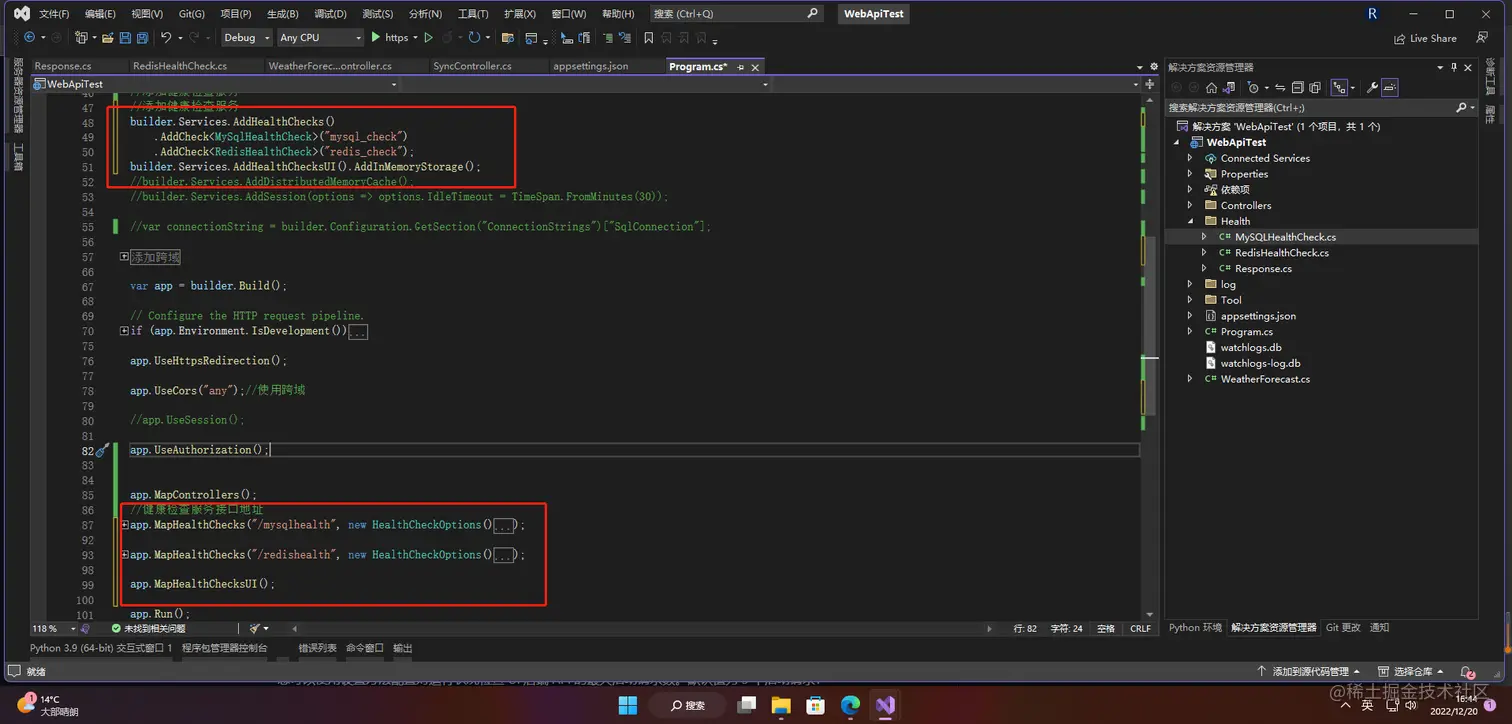Viewport: 1512px width, 724px height.
Task: Click the account avatar R icon
Action: pyautogui.click(x=1373, y=13)
